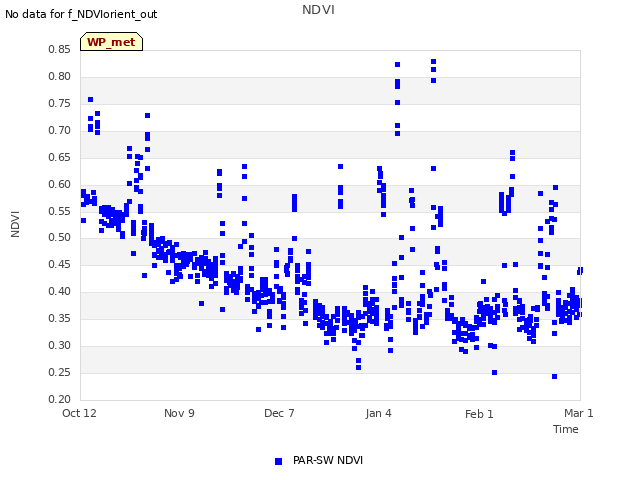Click the 0.80 y-axis value

coord(60,76)
